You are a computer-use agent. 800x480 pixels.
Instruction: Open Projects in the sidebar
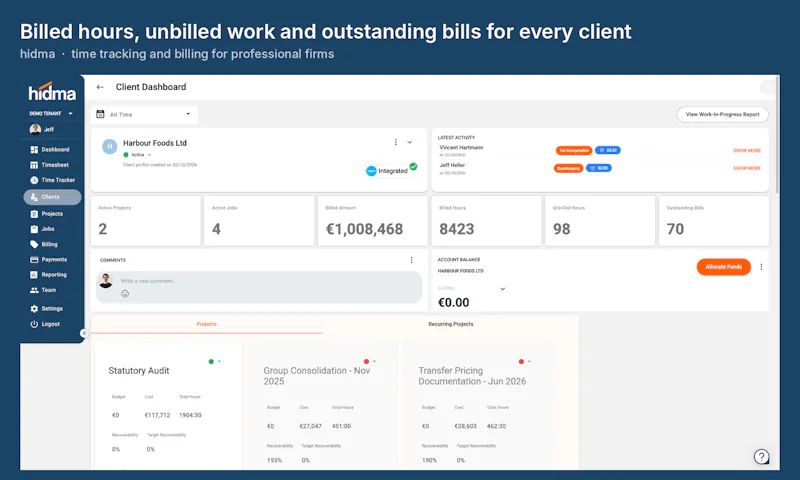click(x=46, y=214)
